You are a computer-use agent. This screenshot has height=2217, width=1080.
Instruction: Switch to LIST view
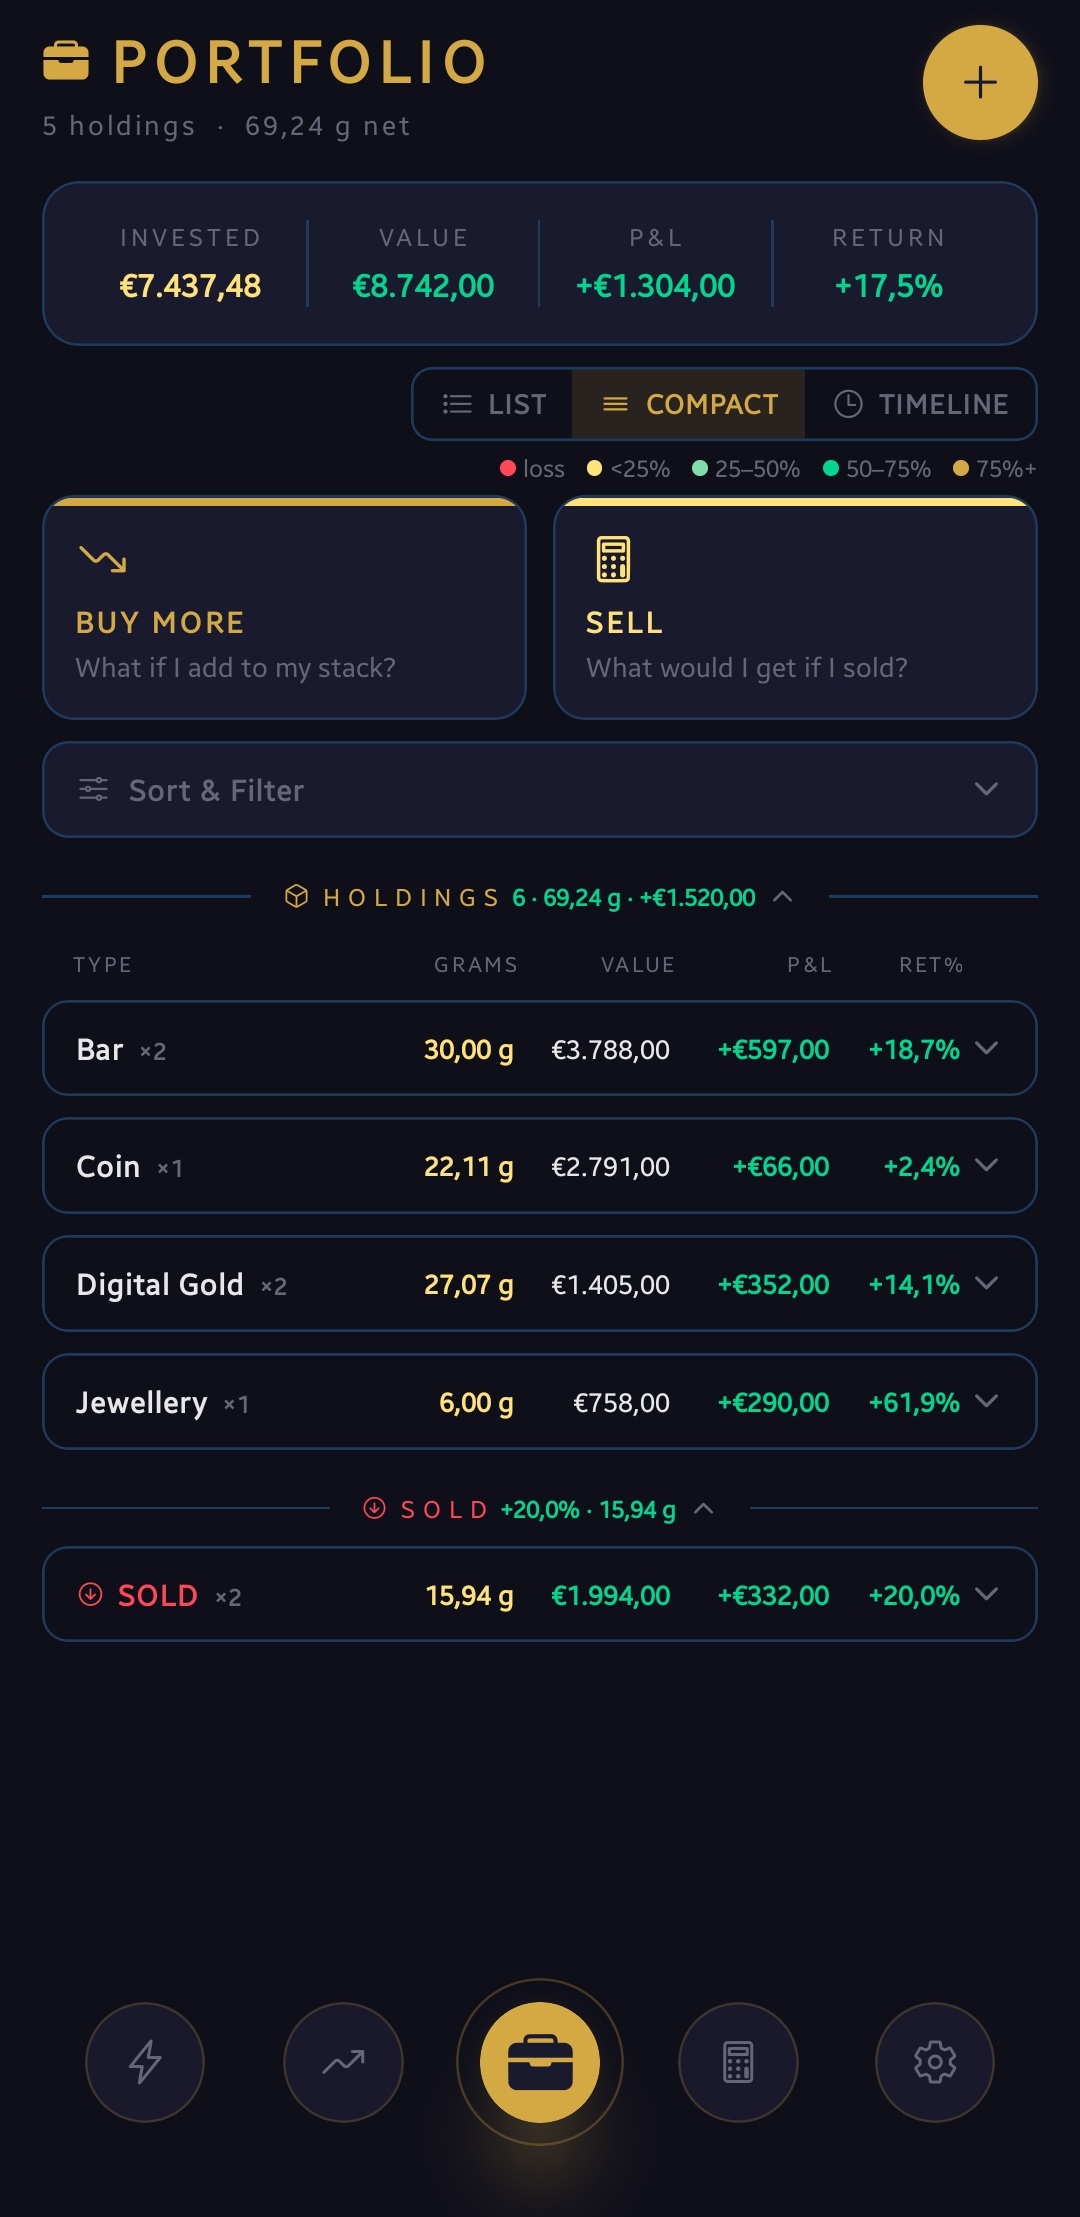[494, 404]
